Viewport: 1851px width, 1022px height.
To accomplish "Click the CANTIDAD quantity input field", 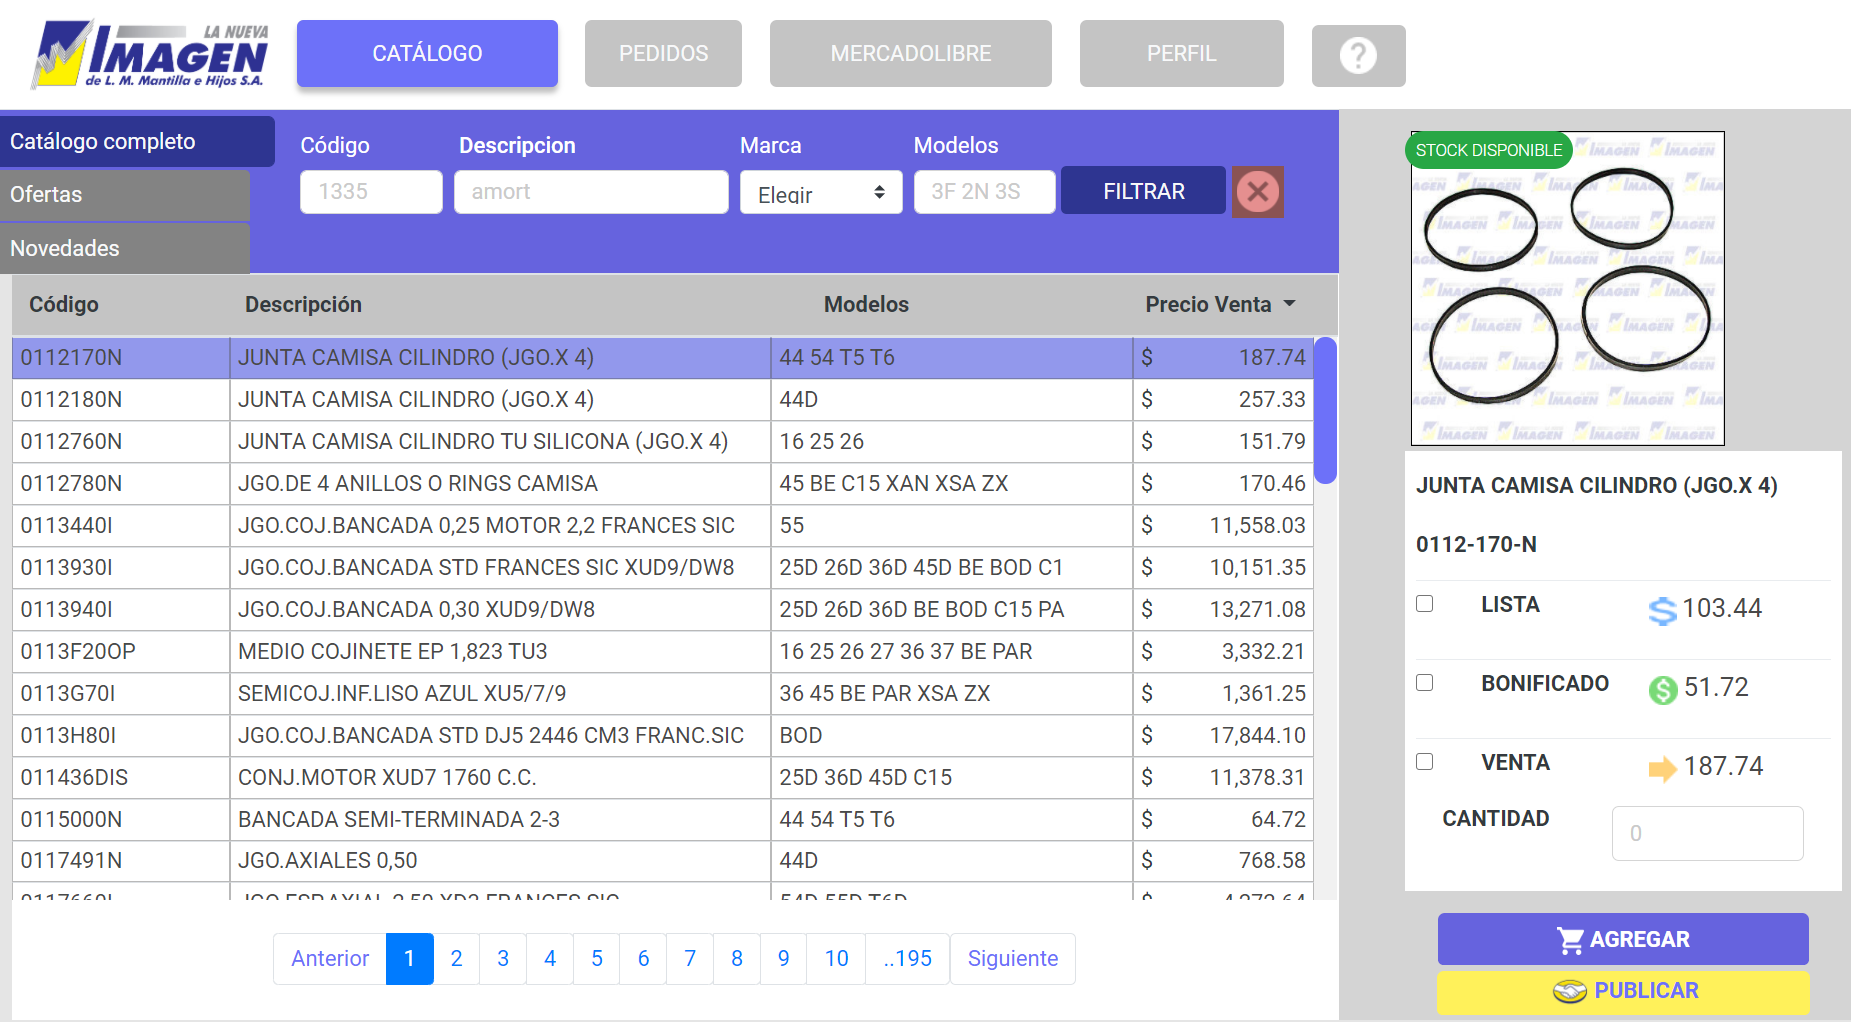I will [1707, 833].
